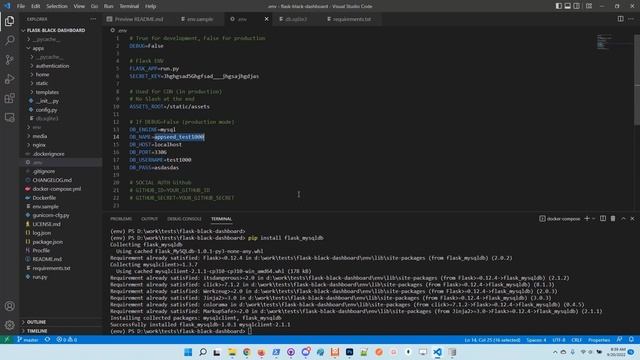Maximize the panel with chevron up
Screen dimensions: 640x360
pos(623,219)
